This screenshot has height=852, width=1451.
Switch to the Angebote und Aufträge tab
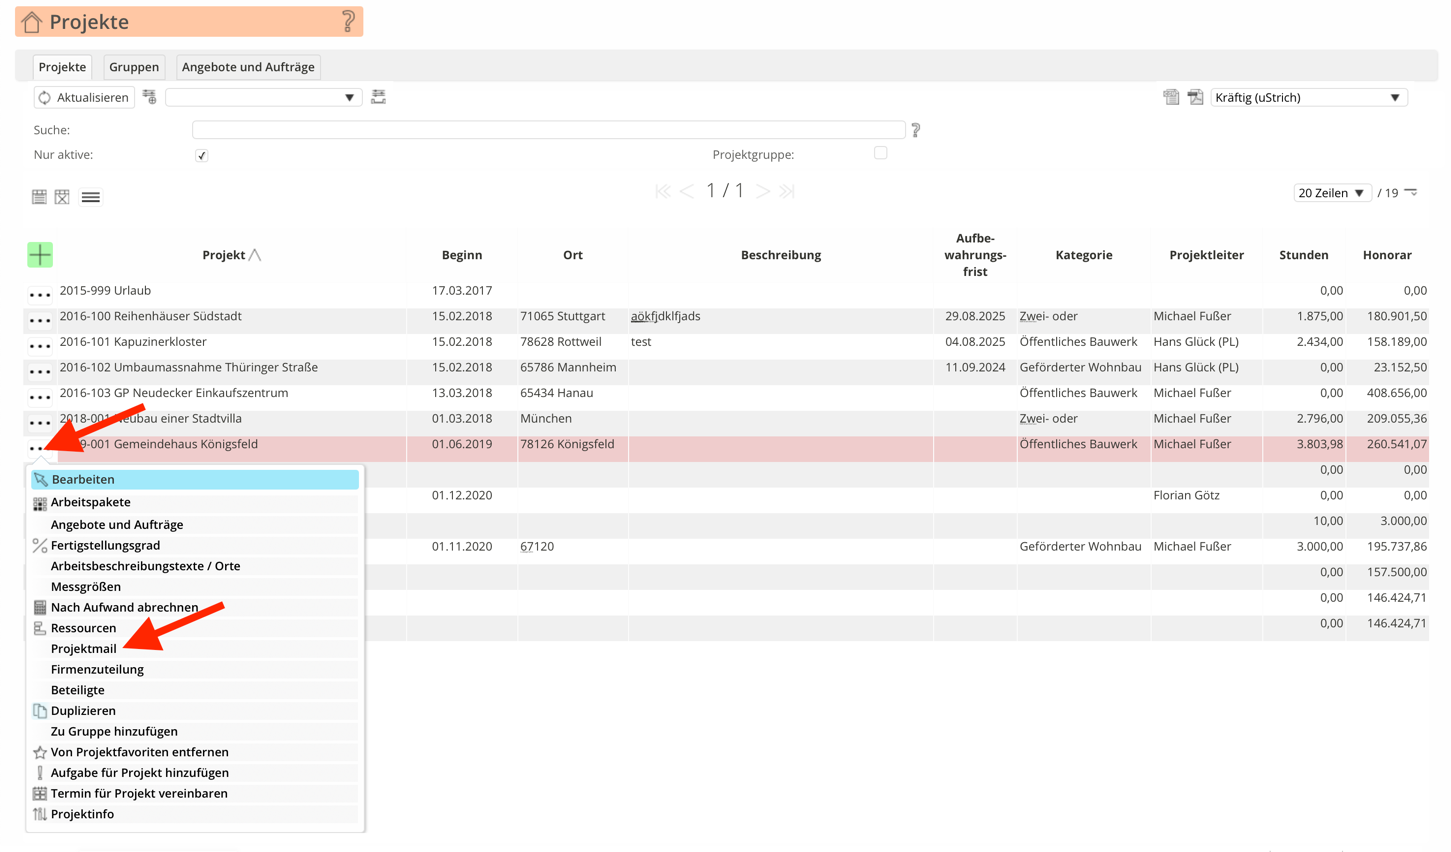248,67
